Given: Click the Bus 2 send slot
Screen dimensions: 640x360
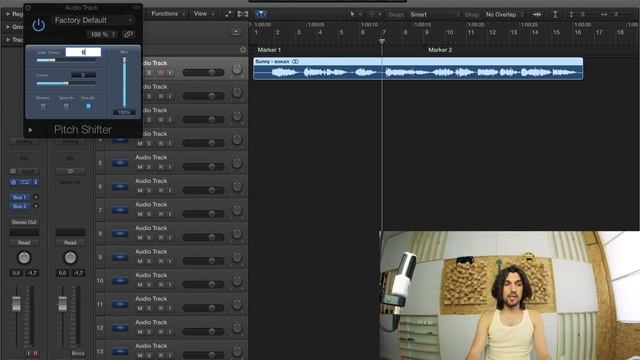Looking at the screenshot, I should [x=19, y=206].
